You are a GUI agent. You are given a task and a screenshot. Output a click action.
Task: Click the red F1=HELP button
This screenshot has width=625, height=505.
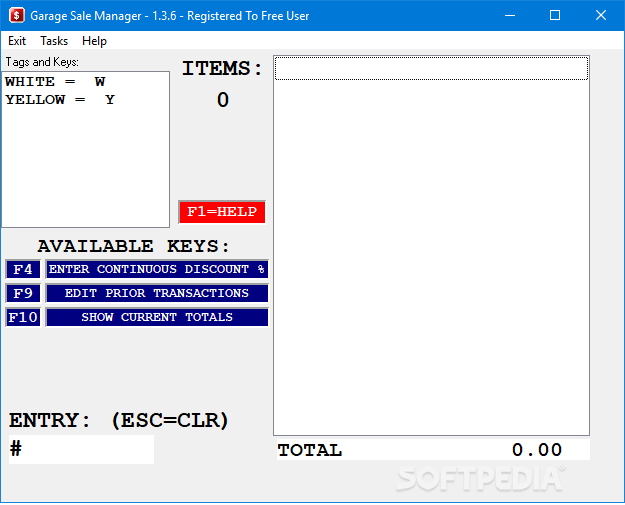pos(222,212)
